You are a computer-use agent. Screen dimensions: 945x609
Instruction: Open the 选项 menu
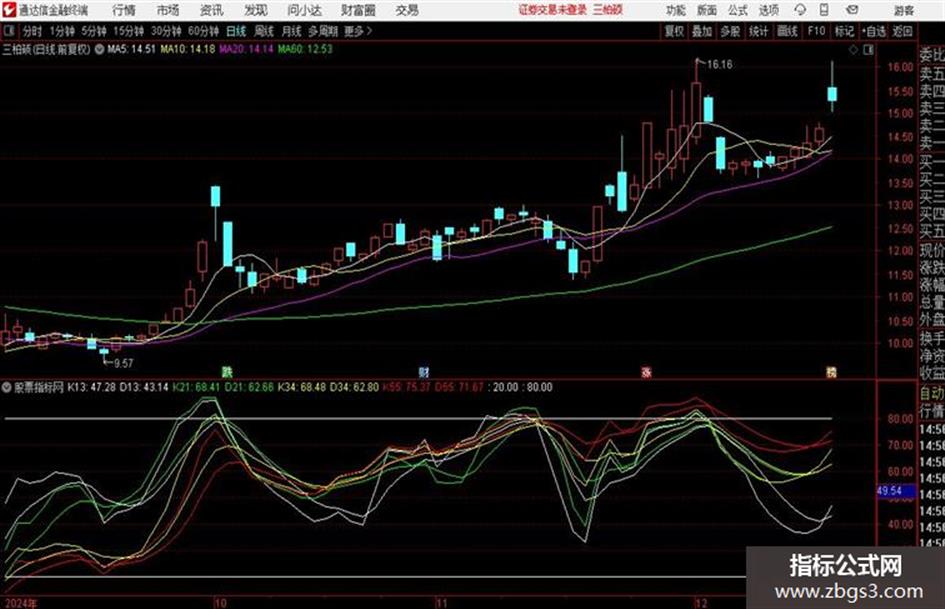click(x=768, y=10)
